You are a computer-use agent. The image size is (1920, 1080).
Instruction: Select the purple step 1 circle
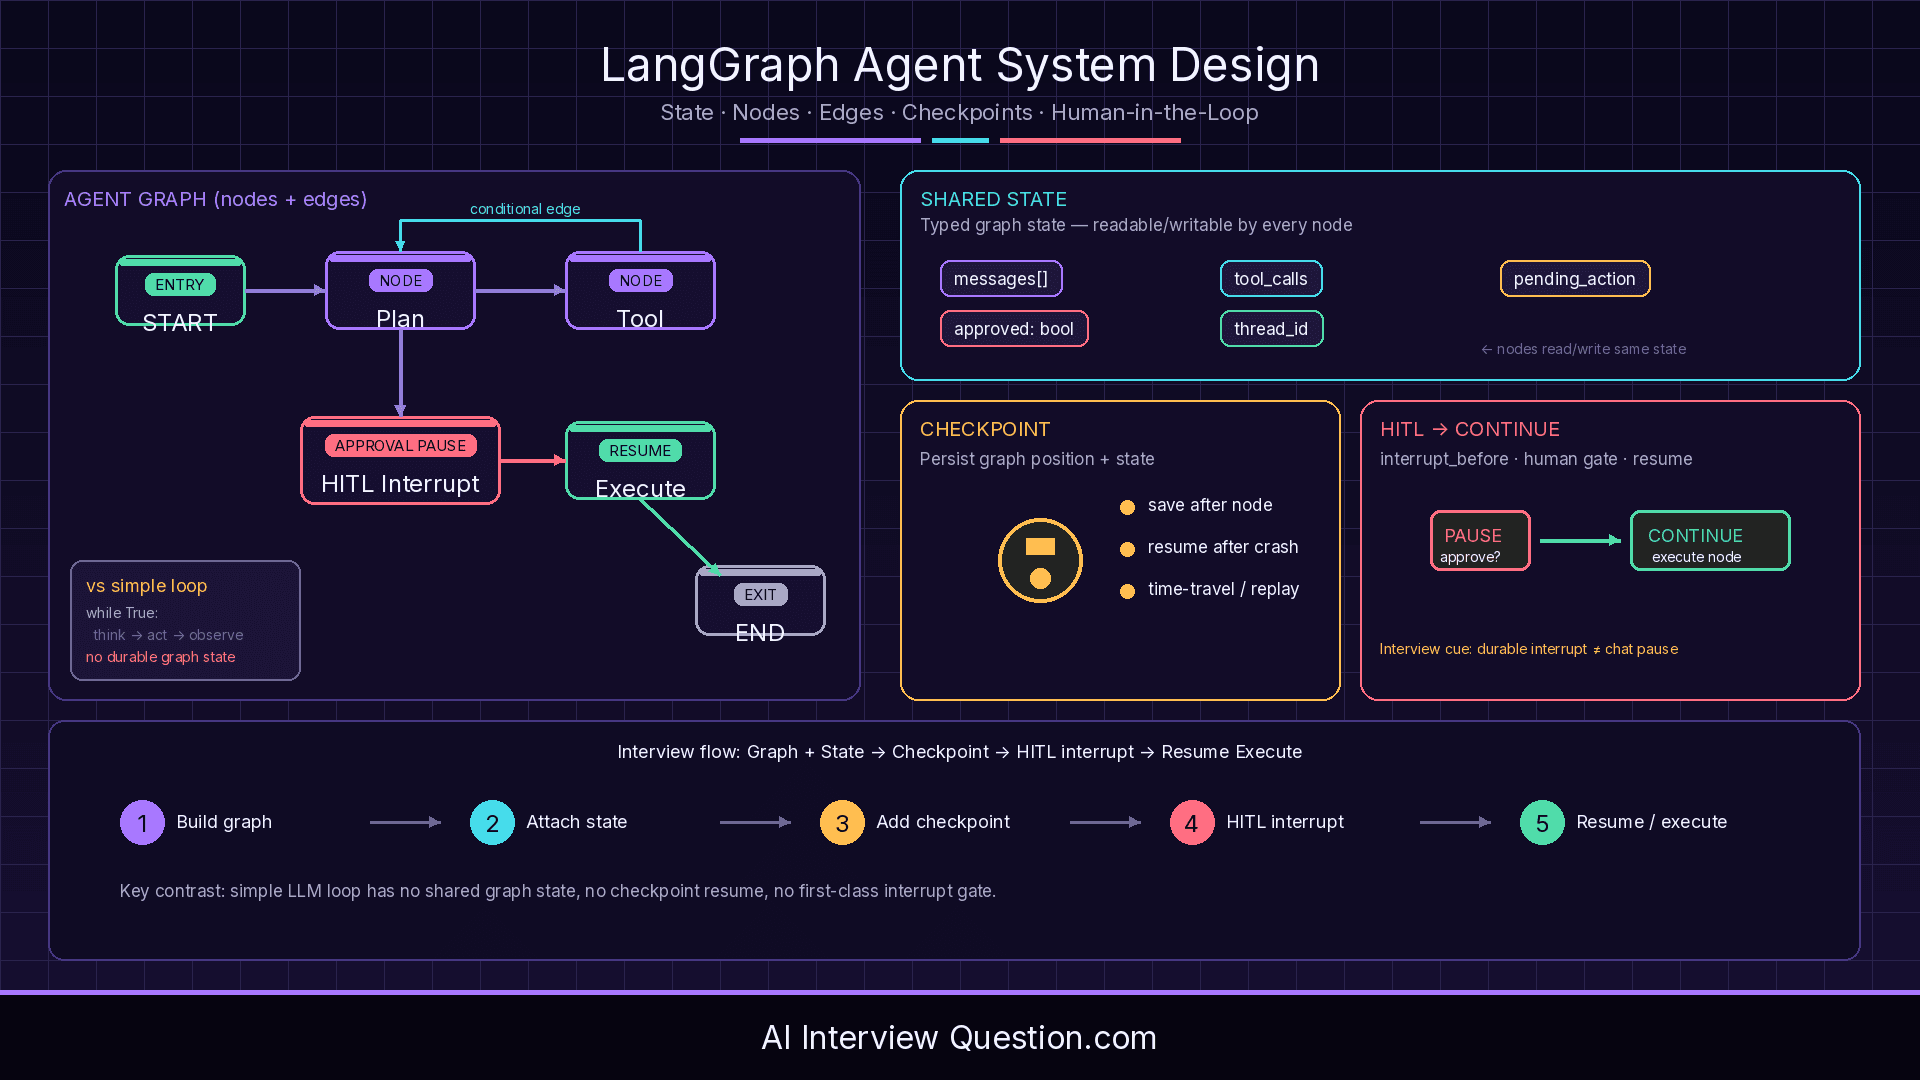click(142, 822)
